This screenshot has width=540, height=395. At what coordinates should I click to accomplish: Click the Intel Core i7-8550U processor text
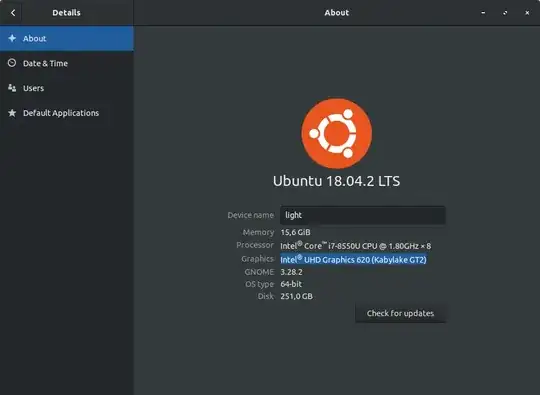tap(355, 246)
